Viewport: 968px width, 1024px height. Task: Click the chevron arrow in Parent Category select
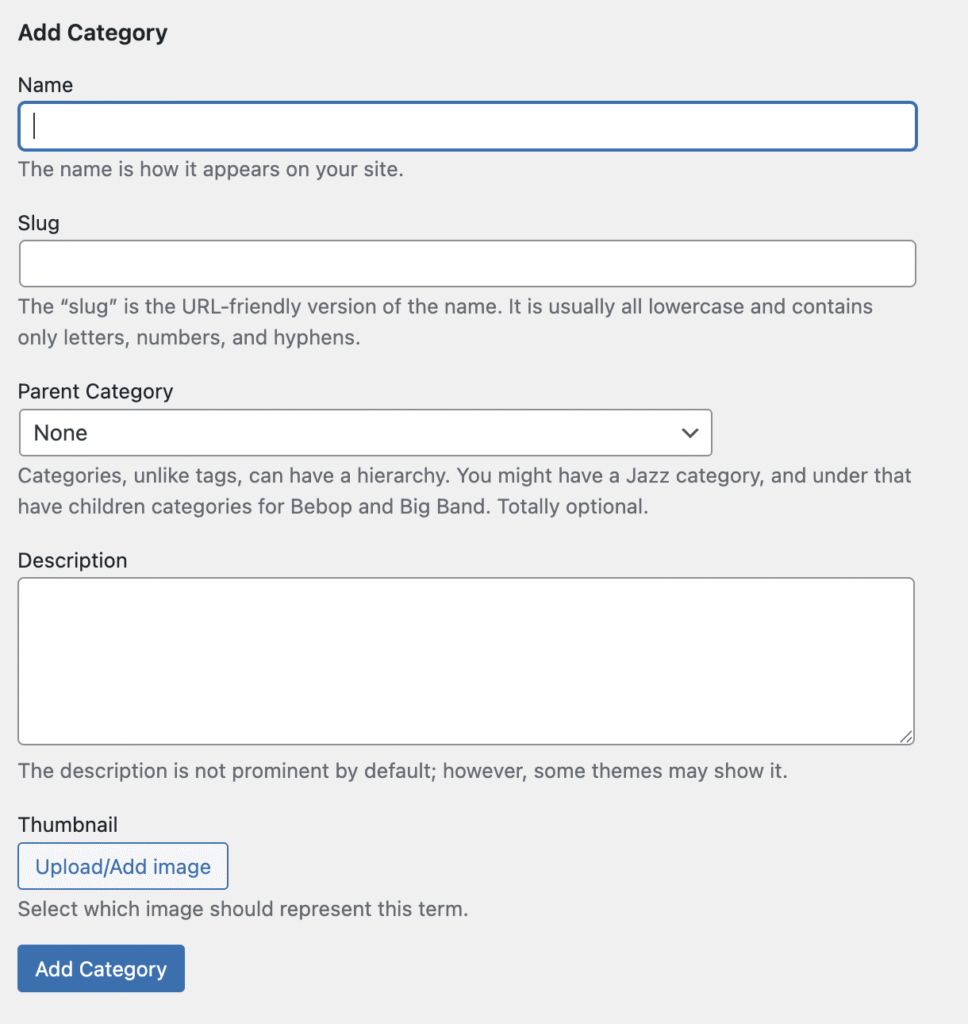point(689,433)
